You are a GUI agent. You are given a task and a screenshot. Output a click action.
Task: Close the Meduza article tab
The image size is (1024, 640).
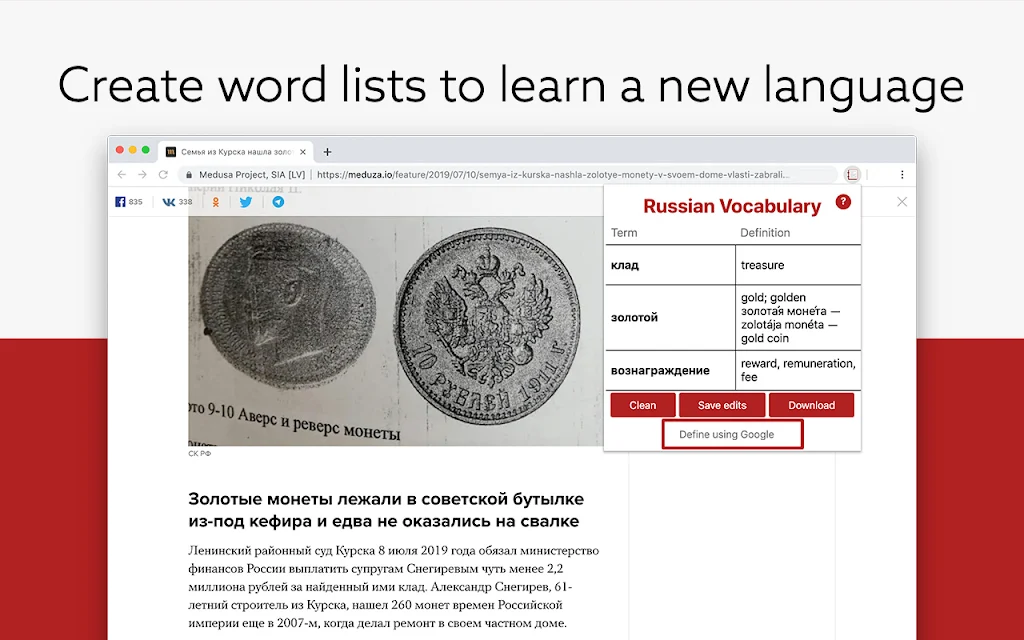(x=302, y=152)
